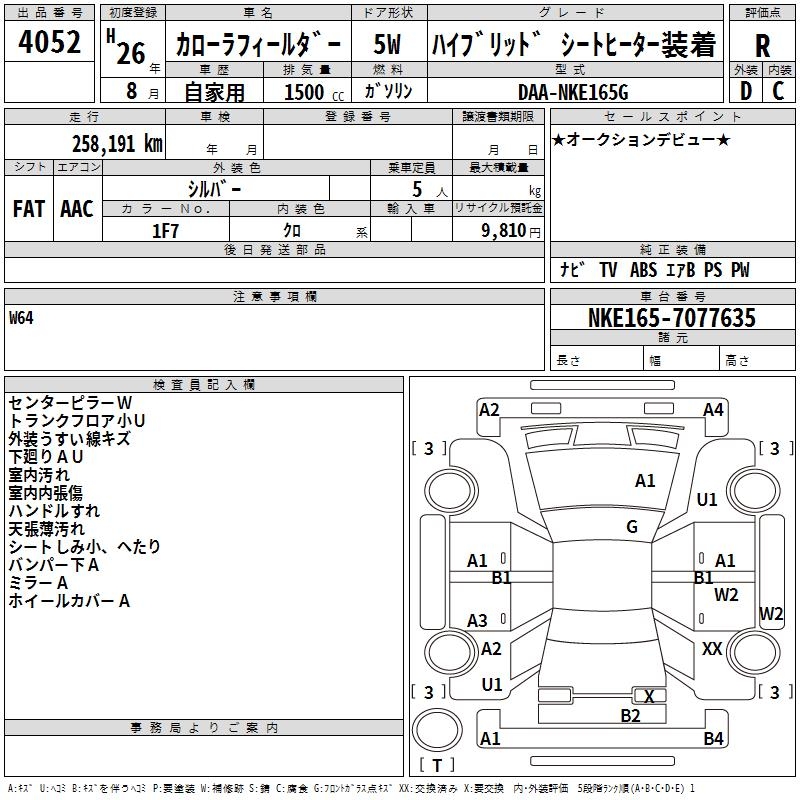This screenshot has width=800, height=800.
Task: Click the 検査員記入欄 section header
Action: 204,385
